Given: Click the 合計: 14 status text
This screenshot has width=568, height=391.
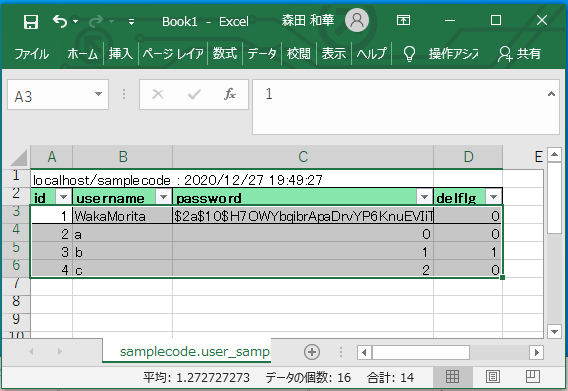Looking at the screenshot, I should (390, 378).
